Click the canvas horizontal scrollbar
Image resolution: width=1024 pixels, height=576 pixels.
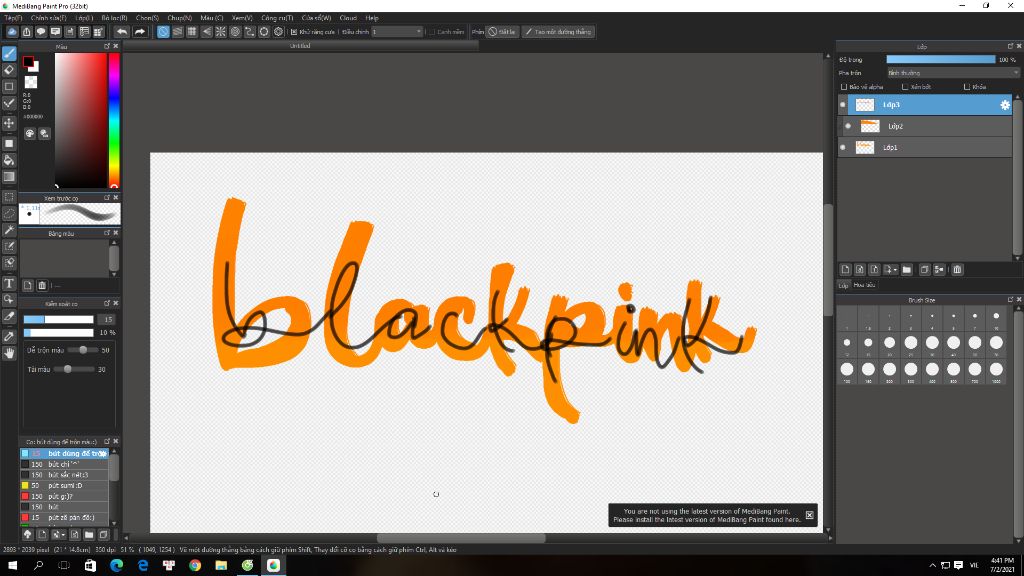(x=461, y=538)
